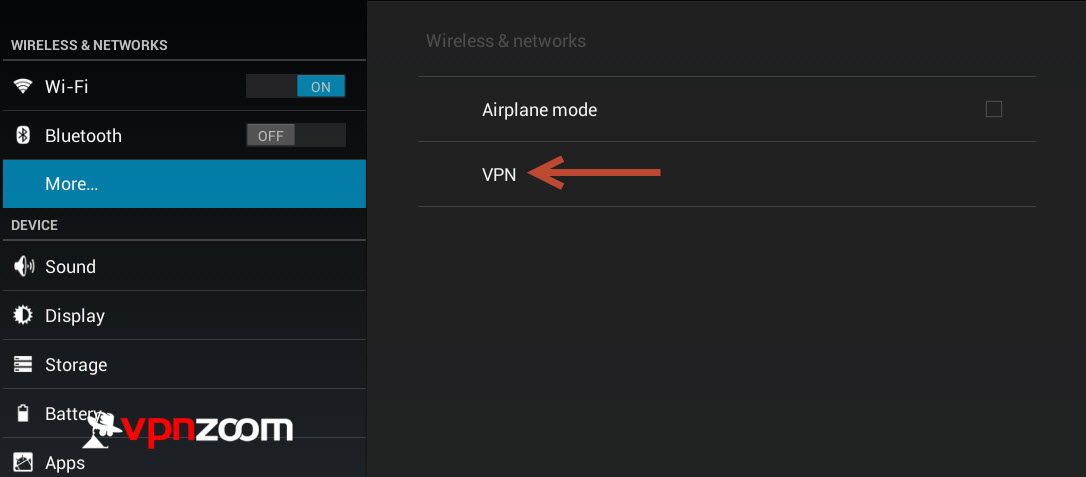The image size is (1086, 477).
Task: Open the VPN settings option
Action: (x=727, y=174)
